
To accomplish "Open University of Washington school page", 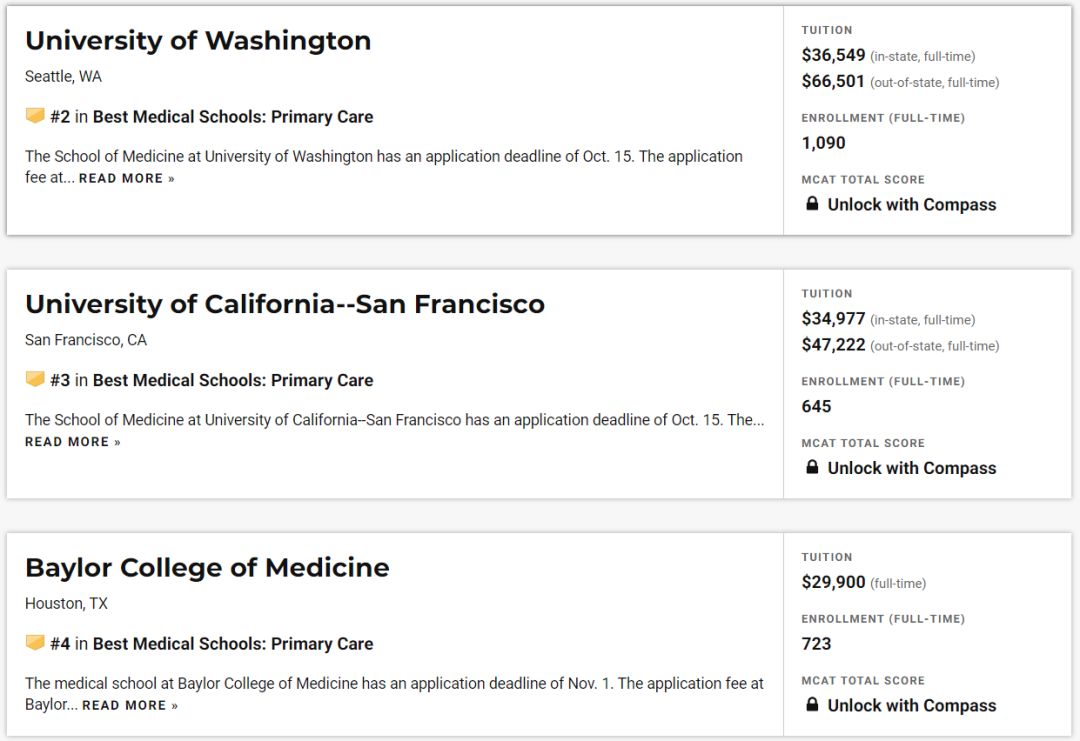I will (198, 41).
